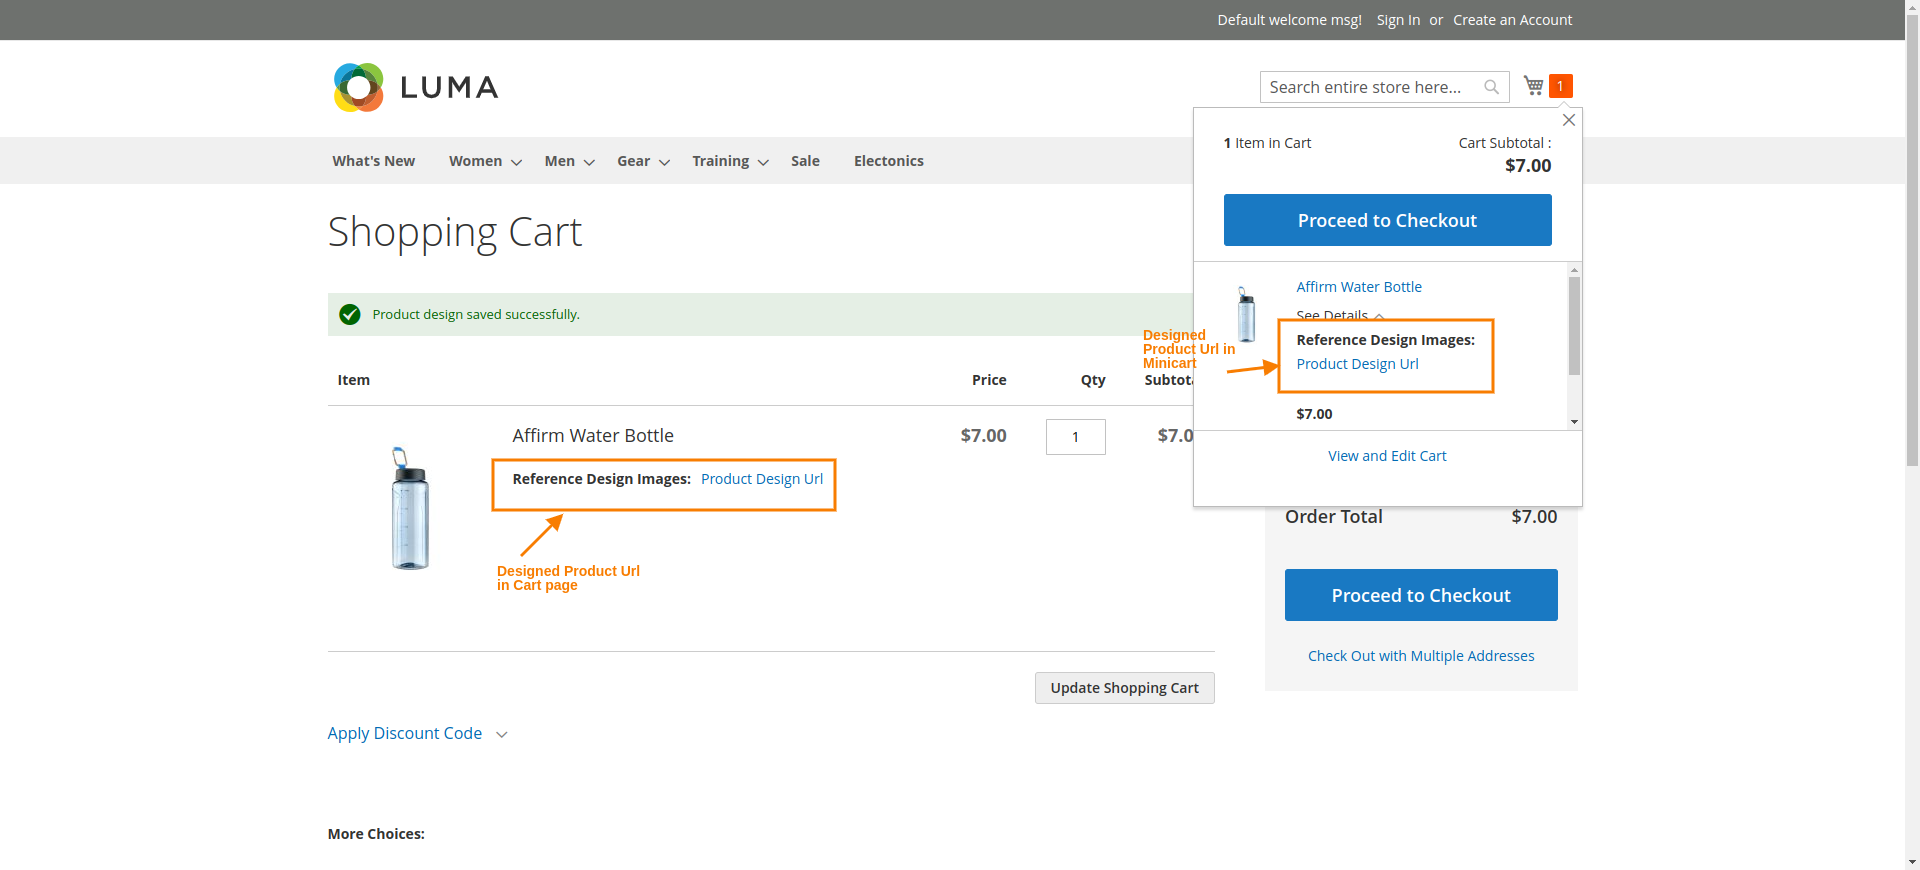This screenshot has width=1920, height=870.
Task: Click the Item column header
Action: tap(353, 380)
